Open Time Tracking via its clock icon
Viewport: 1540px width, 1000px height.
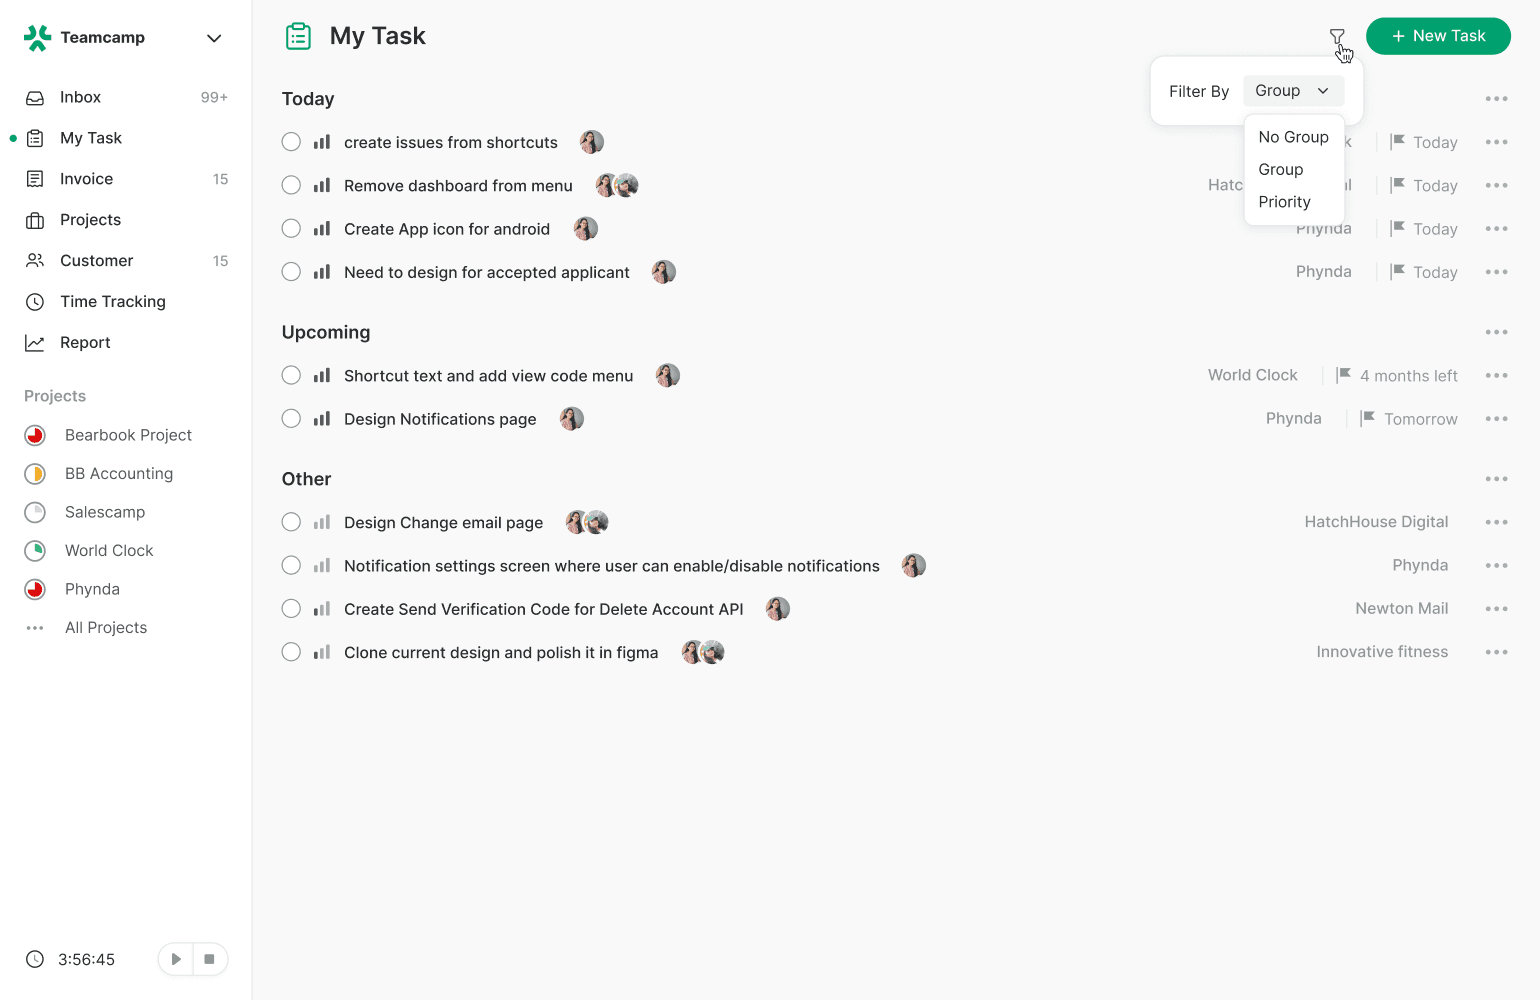click(x=35, y=302)
